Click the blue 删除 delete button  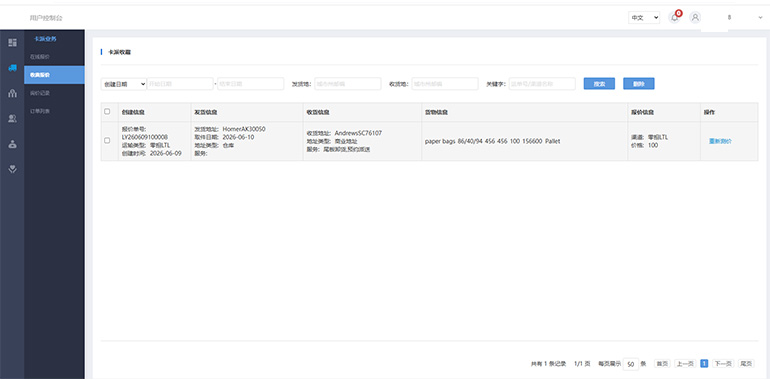pos(639,84)
